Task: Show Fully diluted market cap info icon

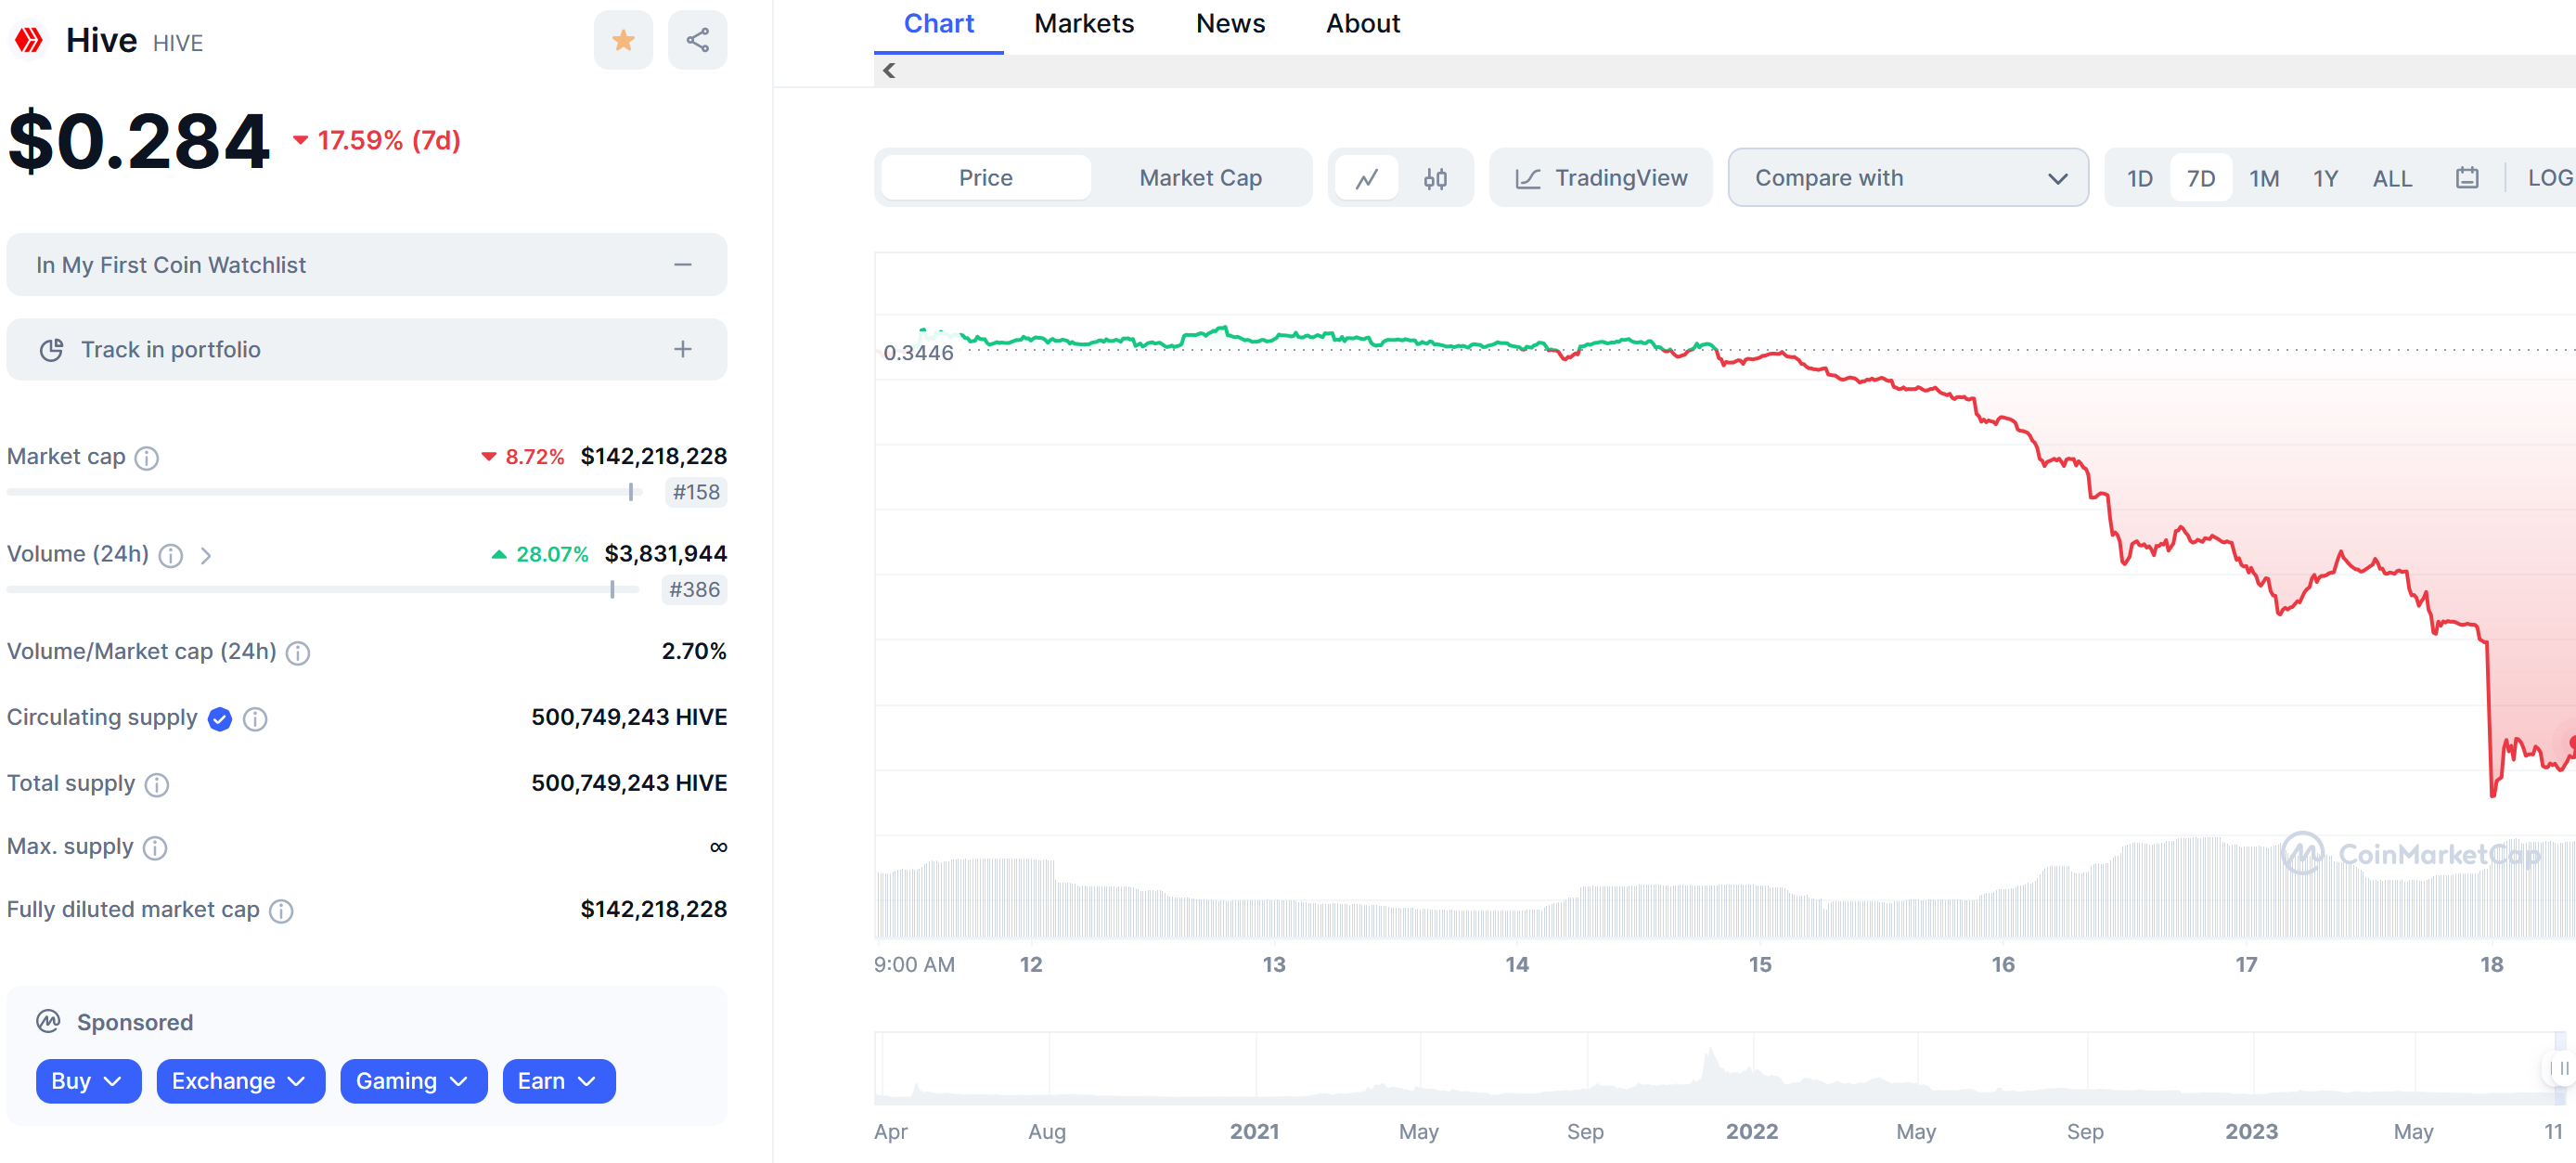Action: tap(282, 911)
